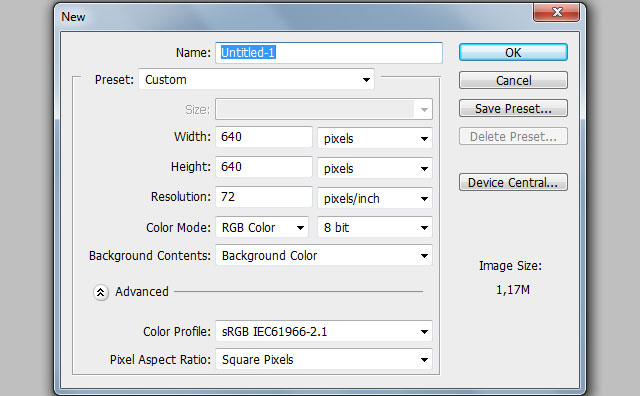This screenshot has width=640, height=396.
Task: Open the disabled Size dropdown
Action: click(324, 109)
